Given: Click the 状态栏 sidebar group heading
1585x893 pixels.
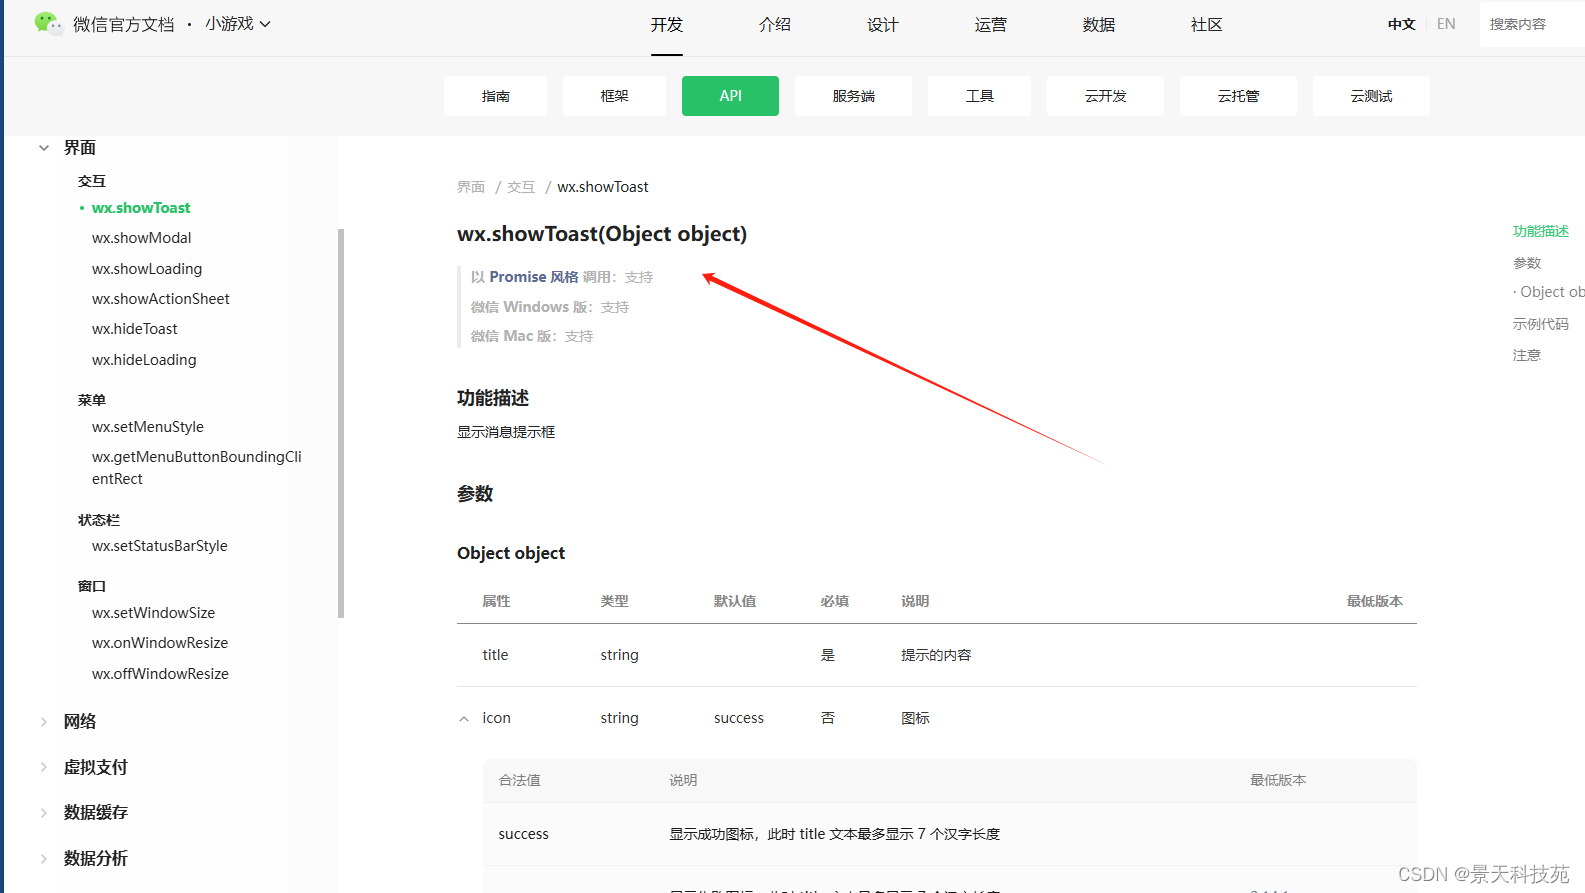Looking at the screenshot, I should (99, 520).
